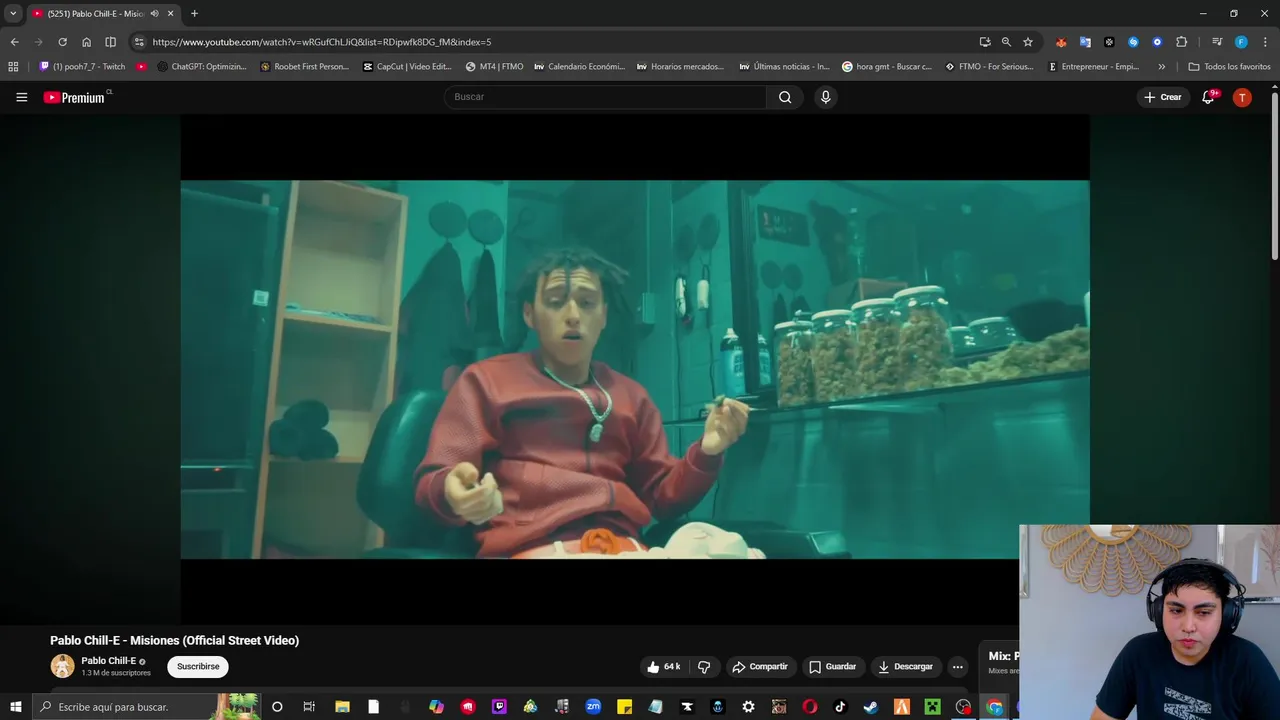Open Pablo Chill-E channel avatar
The height and width of the screenshot is (720, 1280).
point(62,666)
